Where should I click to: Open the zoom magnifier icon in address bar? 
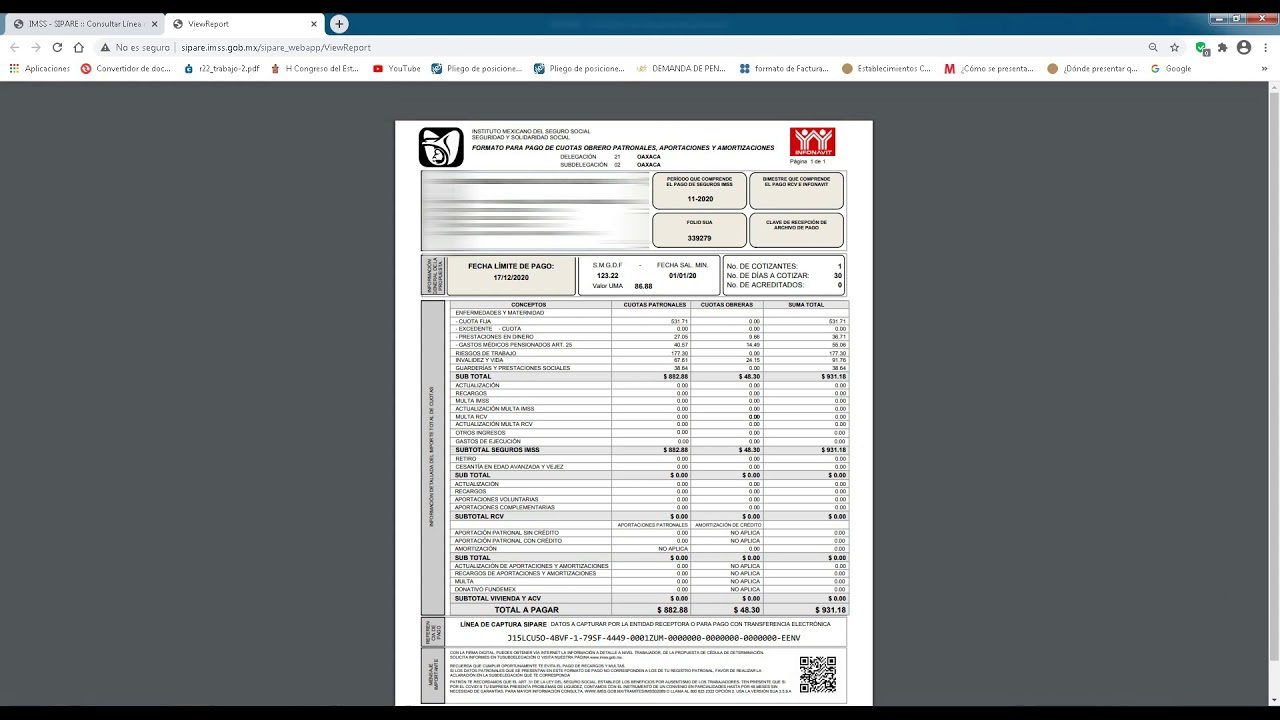pyautogui.click(x=1153, y=47)
